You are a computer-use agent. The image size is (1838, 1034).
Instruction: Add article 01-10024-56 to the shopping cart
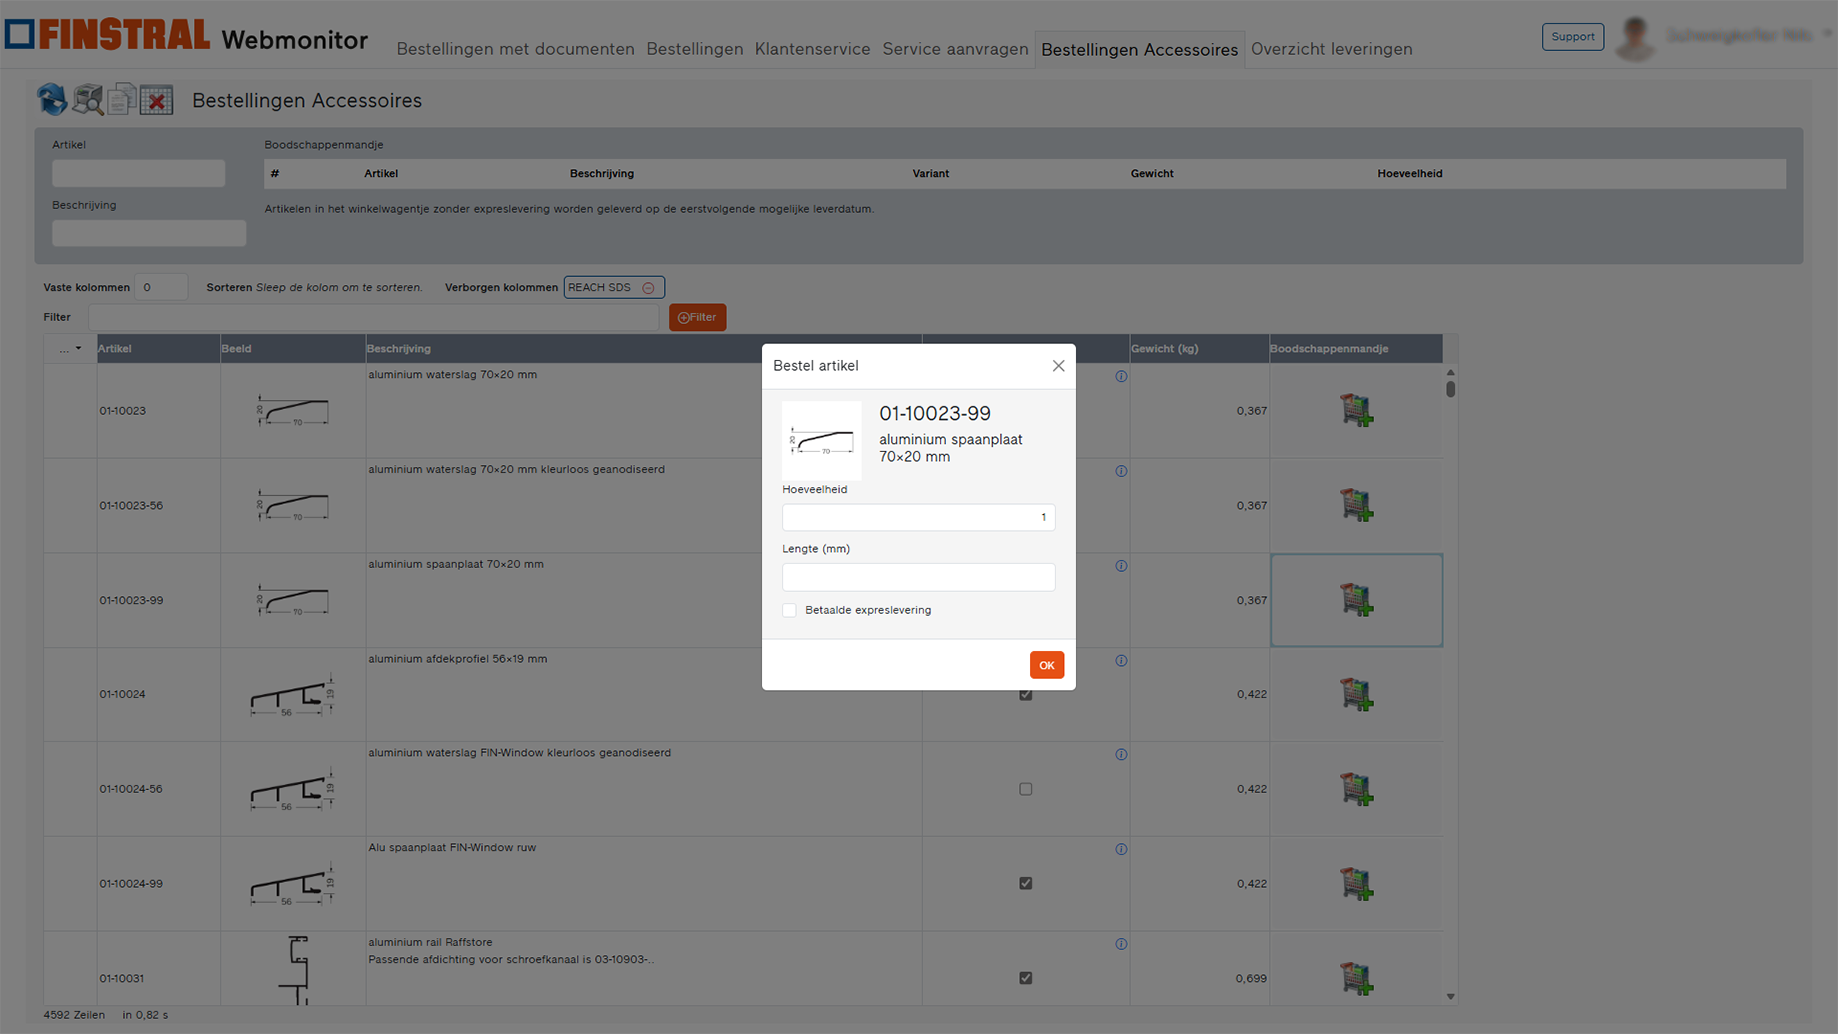[x=1356, y=789]
